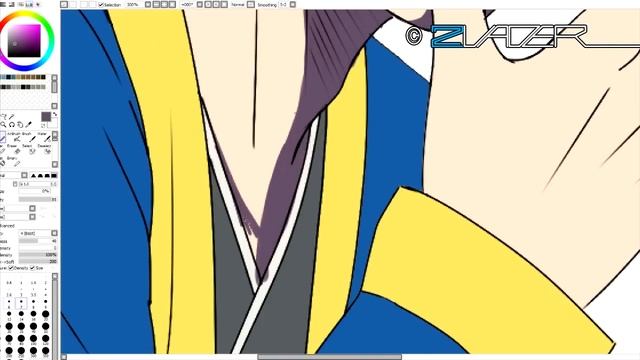This screenshot has width=640, height=360.
Task: Click the brush size list scrollbar
Action: click(x=55, y=316)
